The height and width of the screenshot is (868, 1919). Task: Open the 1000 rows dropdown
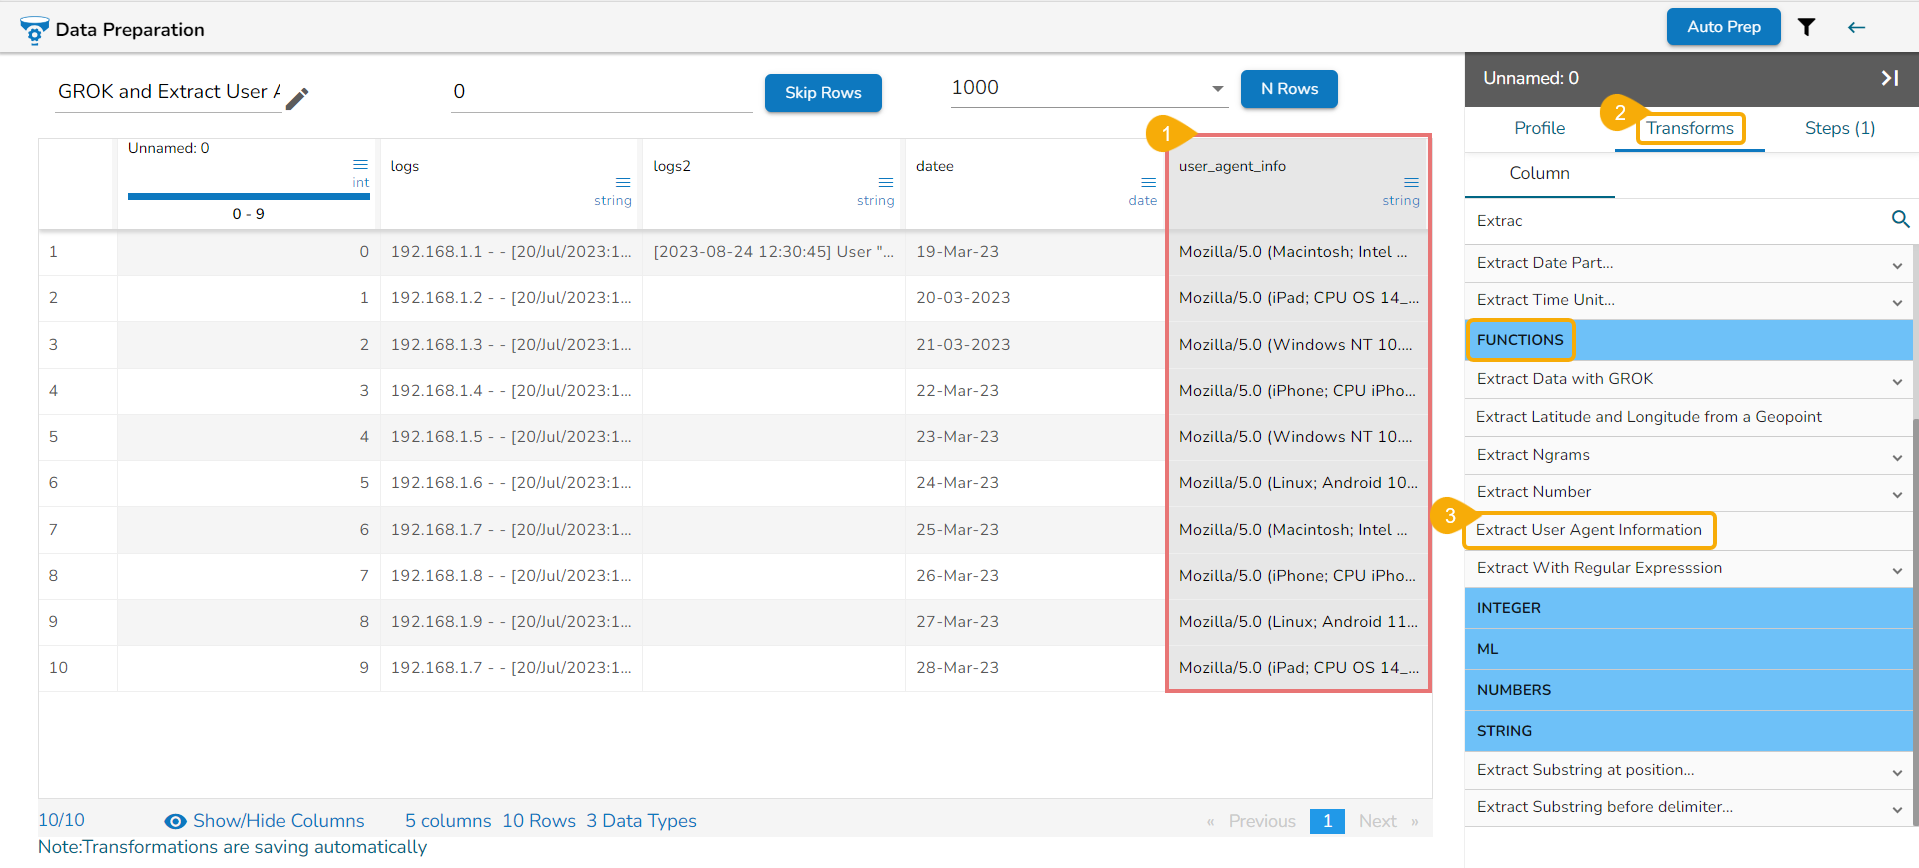[x=1088, y=88]
